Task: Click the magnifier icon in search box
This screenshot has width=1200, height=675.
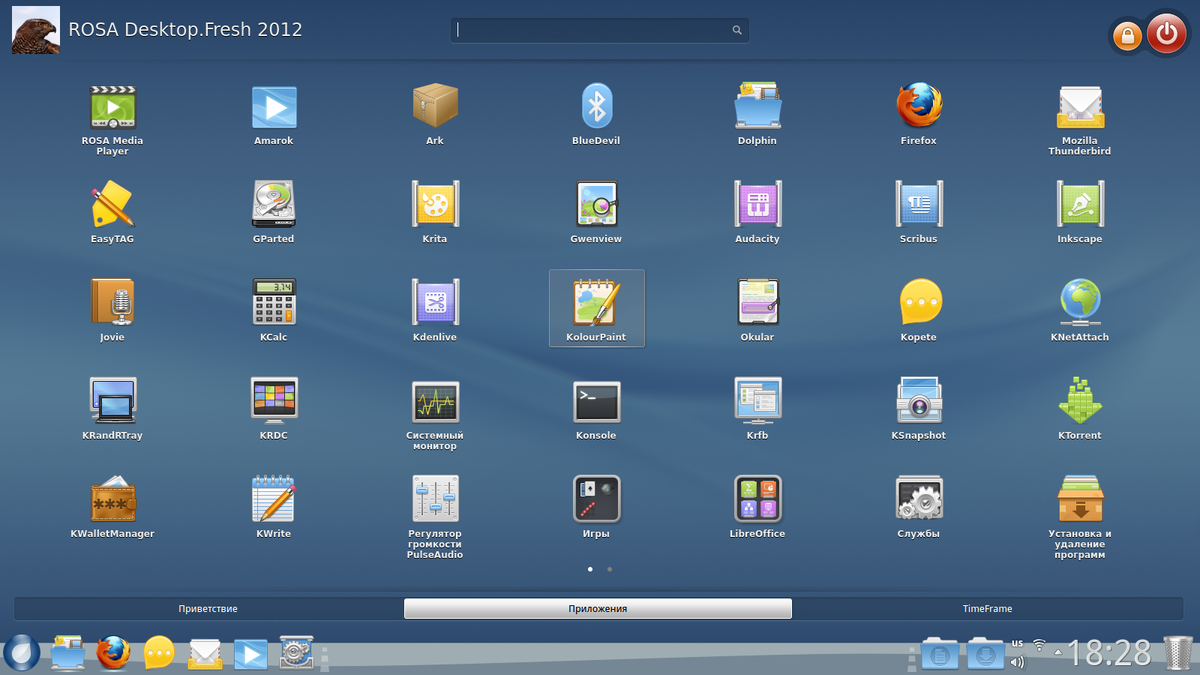Action: (x=737, y=30)
